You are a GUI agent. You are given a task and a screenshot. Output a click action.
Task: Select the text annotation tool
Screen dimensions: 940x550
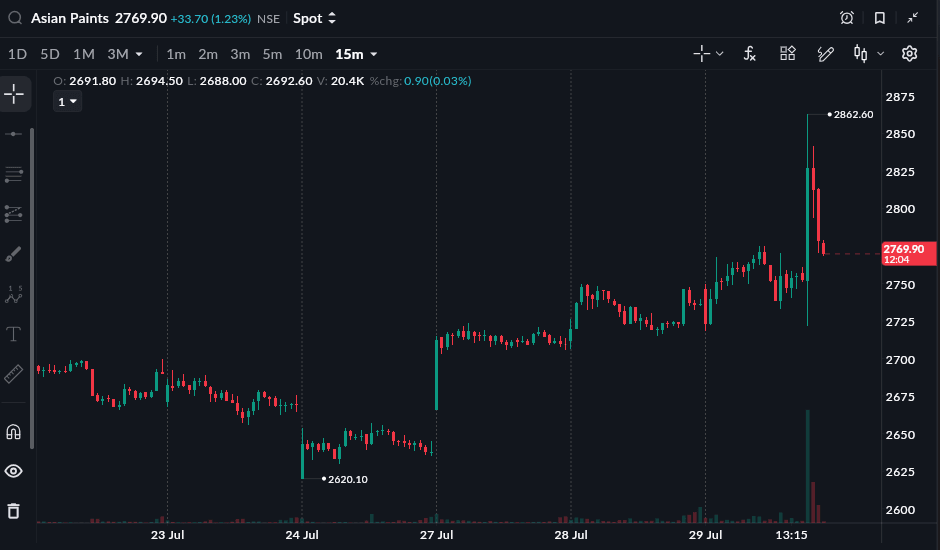coord(14,334)
